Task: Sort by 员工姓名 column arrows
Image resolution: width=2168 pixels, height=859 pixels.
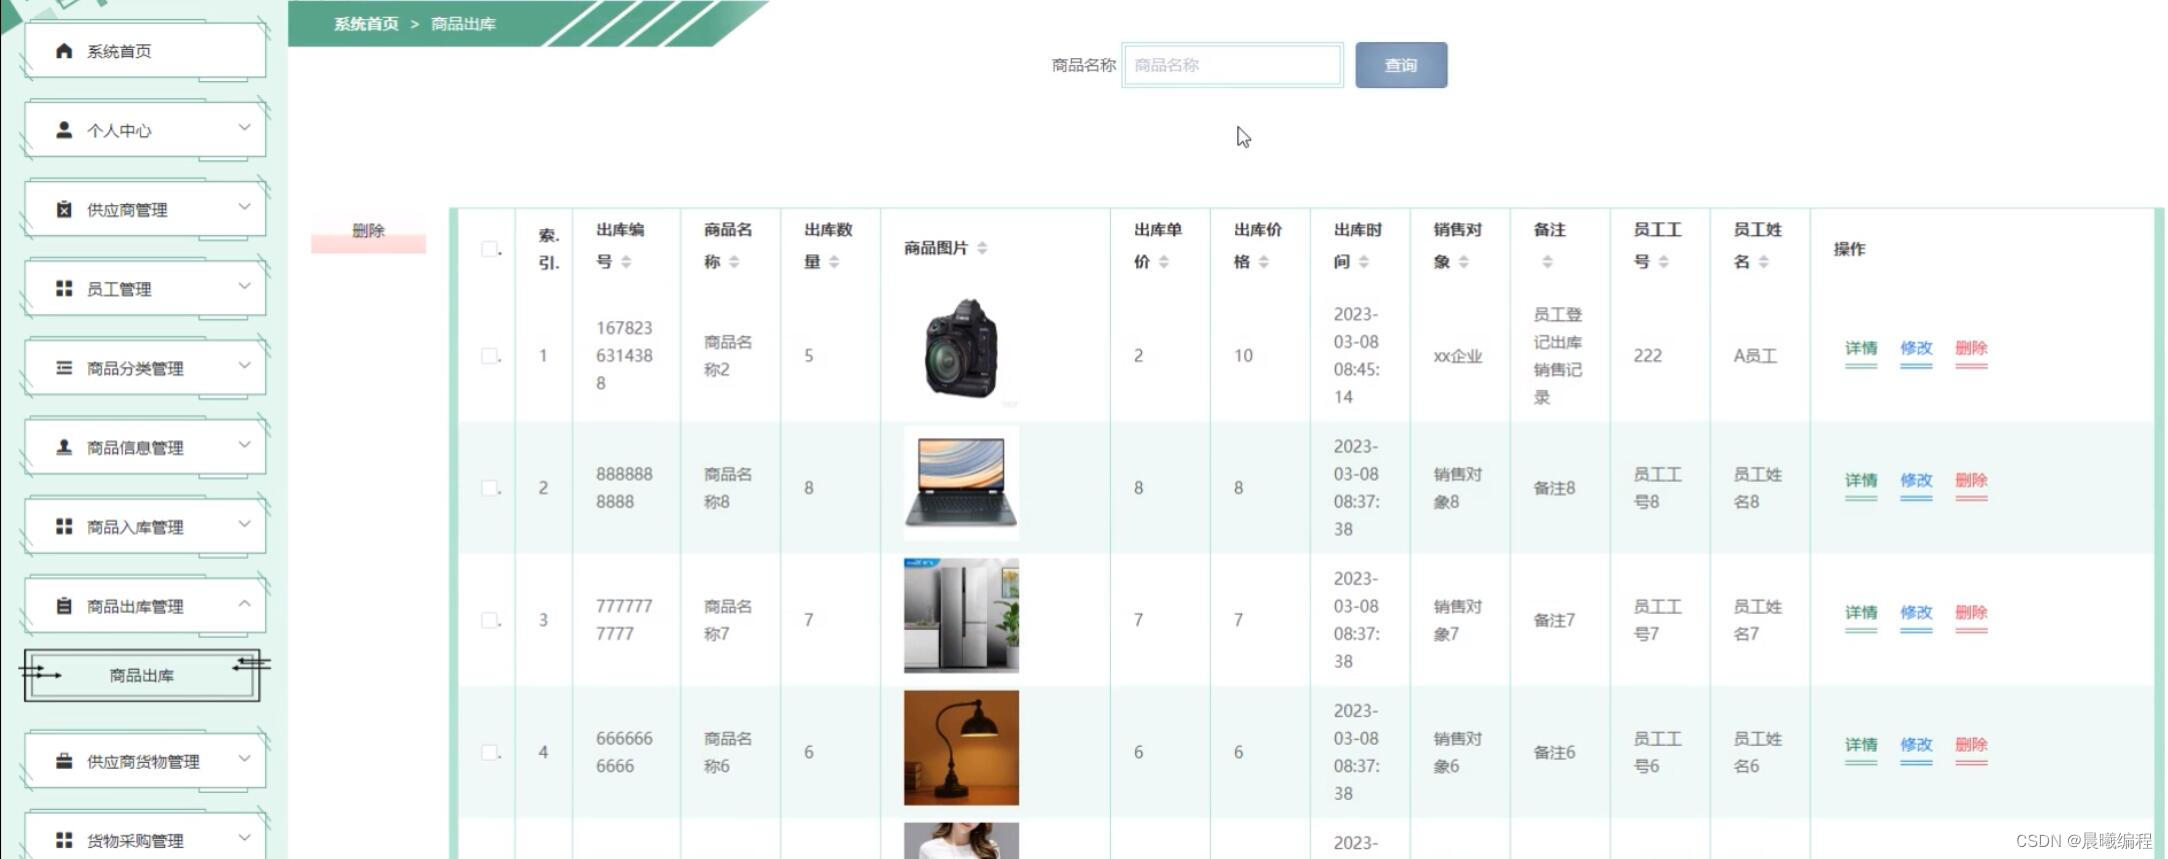Action: (1764, 262)
